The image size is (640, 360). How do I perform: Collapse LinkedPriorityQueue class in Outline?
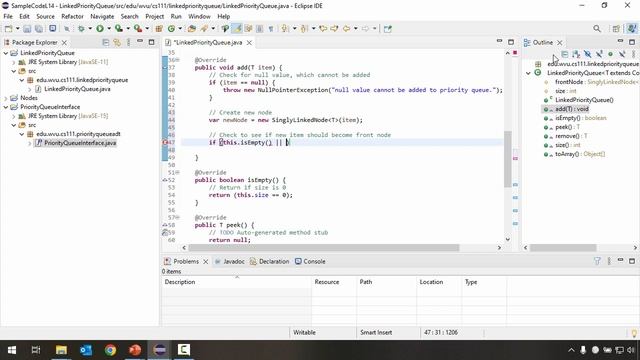[x=529, y=73]
